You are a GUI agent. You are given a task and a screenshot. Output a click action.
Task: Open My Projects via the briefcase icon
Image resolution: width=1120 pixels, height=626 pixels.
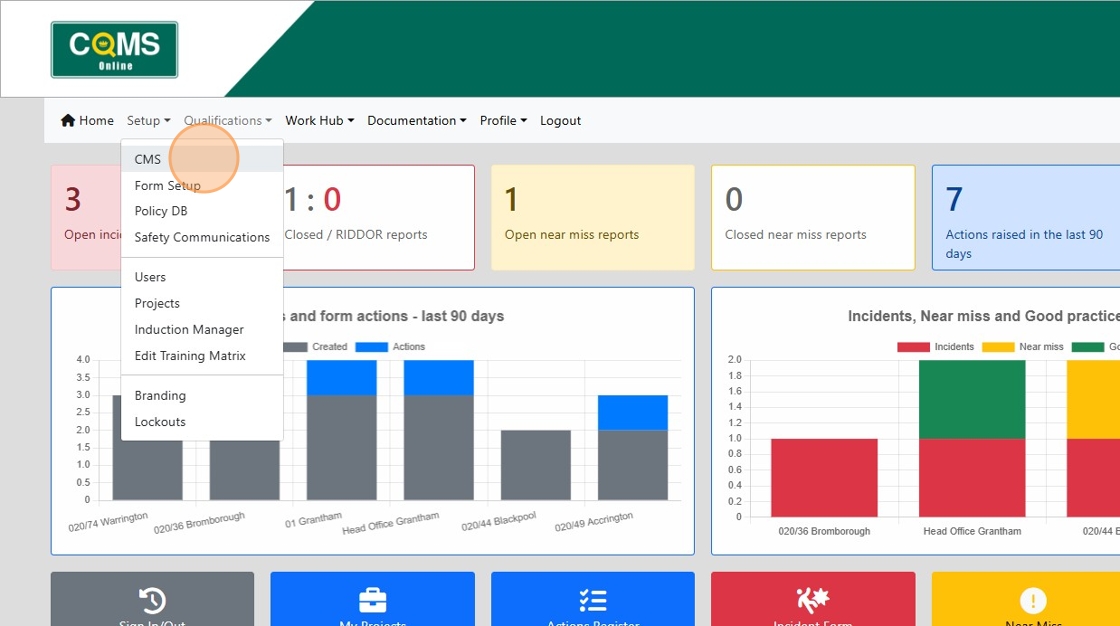pos(372,600)
